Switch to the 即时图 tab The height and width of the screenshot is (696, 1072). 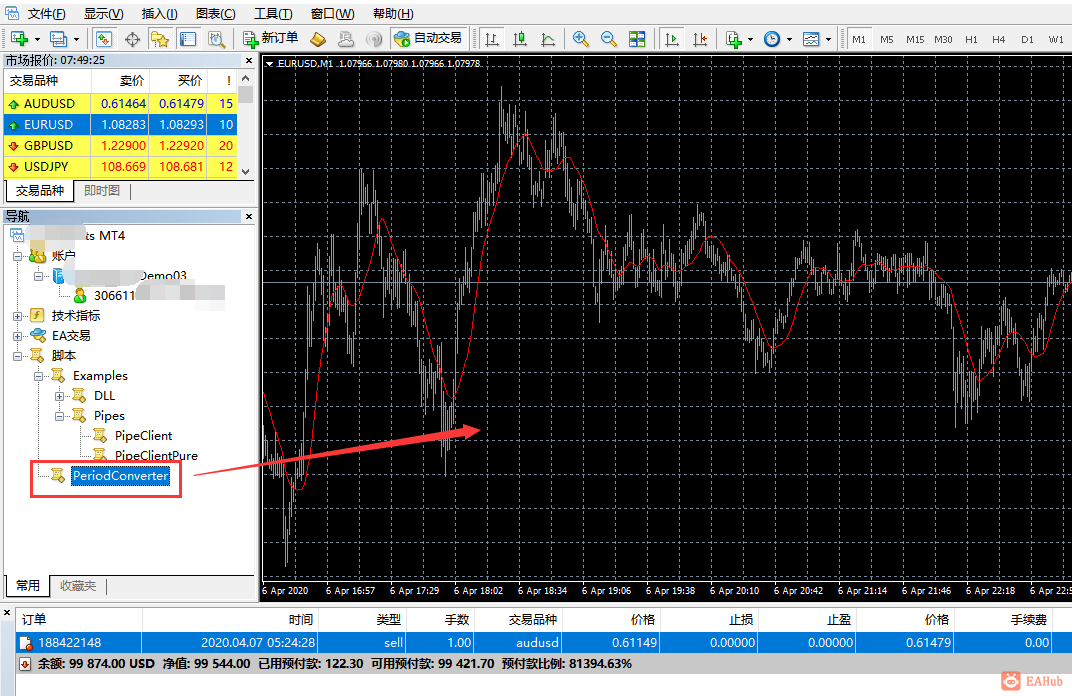[x=102, y=191]
